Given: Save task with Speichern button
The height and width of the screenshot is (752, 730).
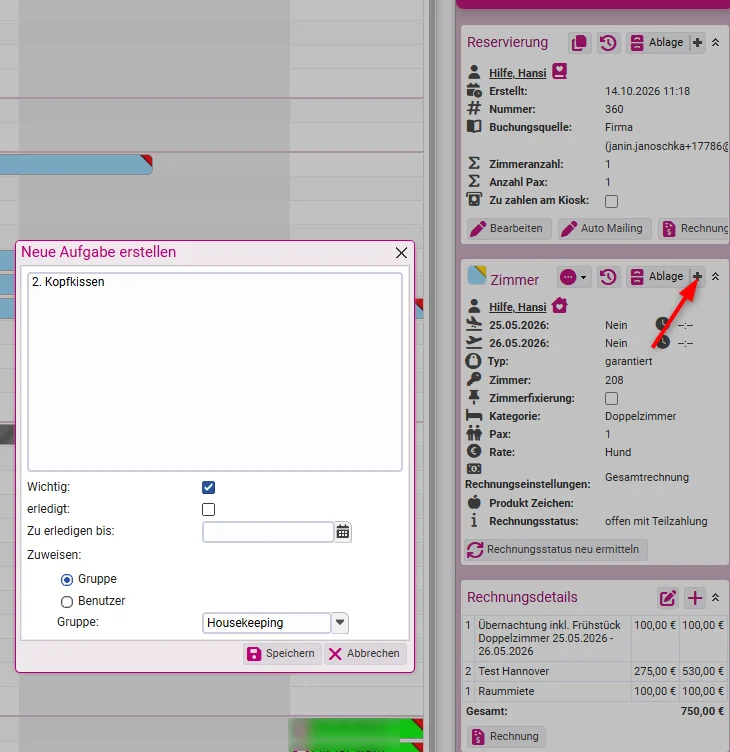Looking at the screenshot, I should pos(282,654).
